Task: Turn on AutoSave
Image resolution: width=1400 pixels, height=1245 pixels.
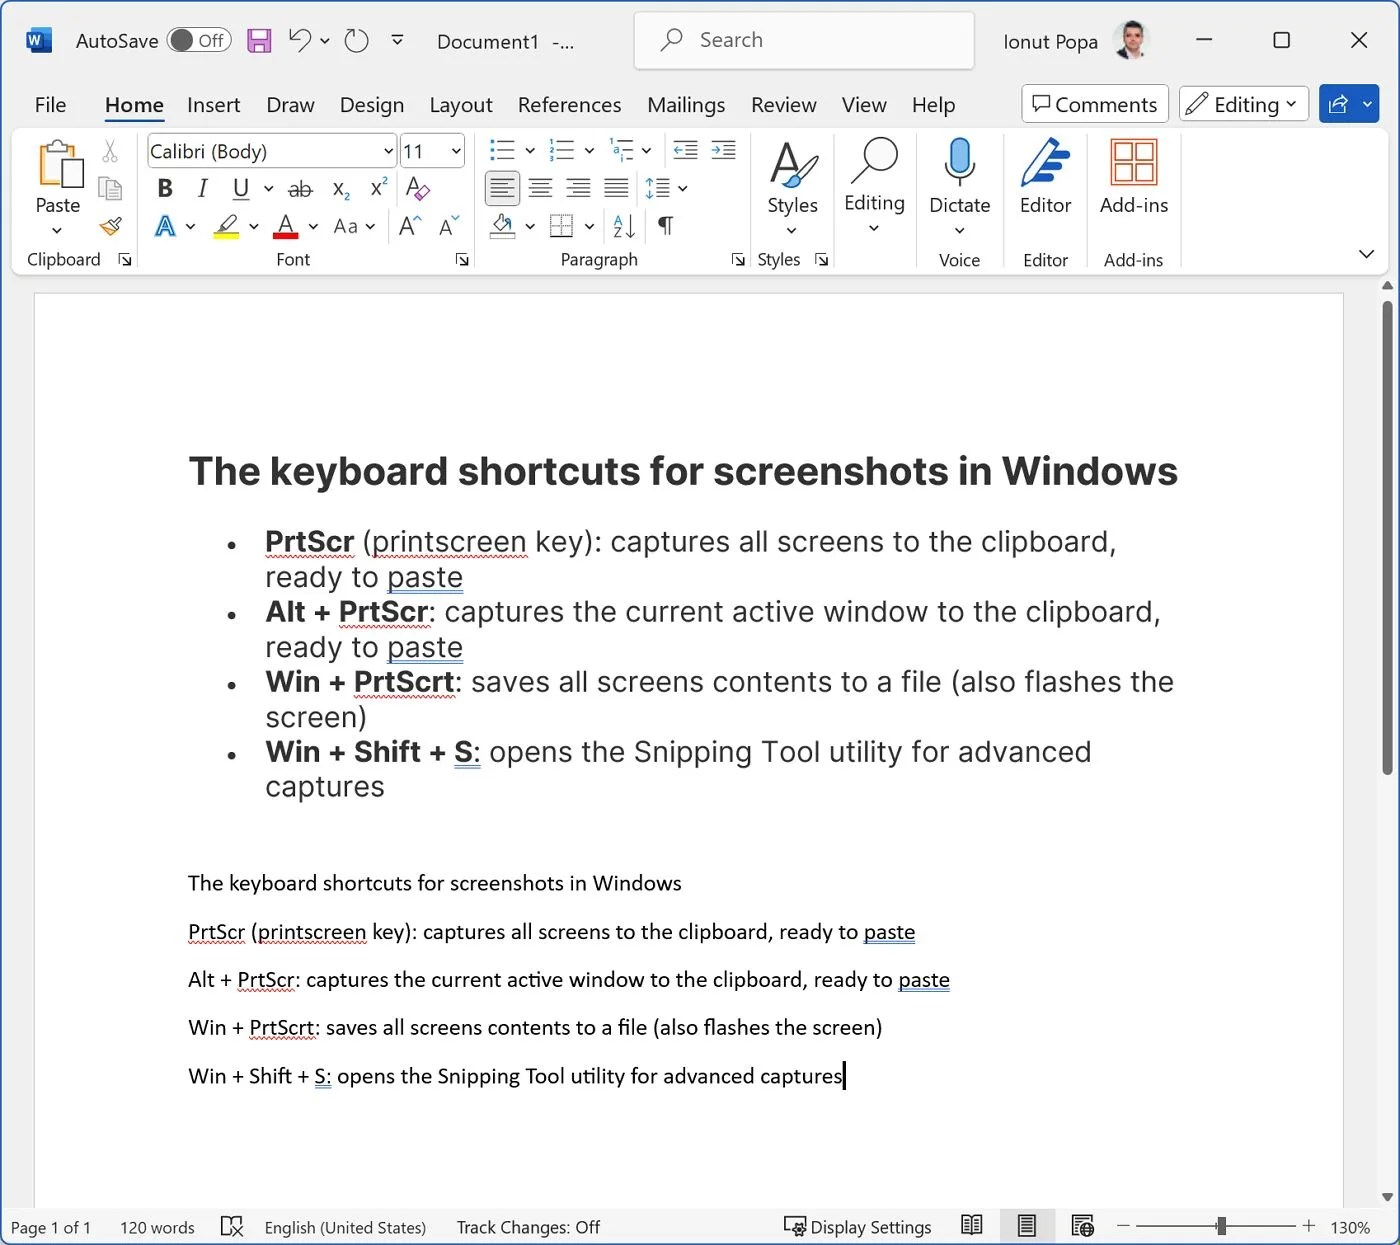Action: [x=197, y=40]
